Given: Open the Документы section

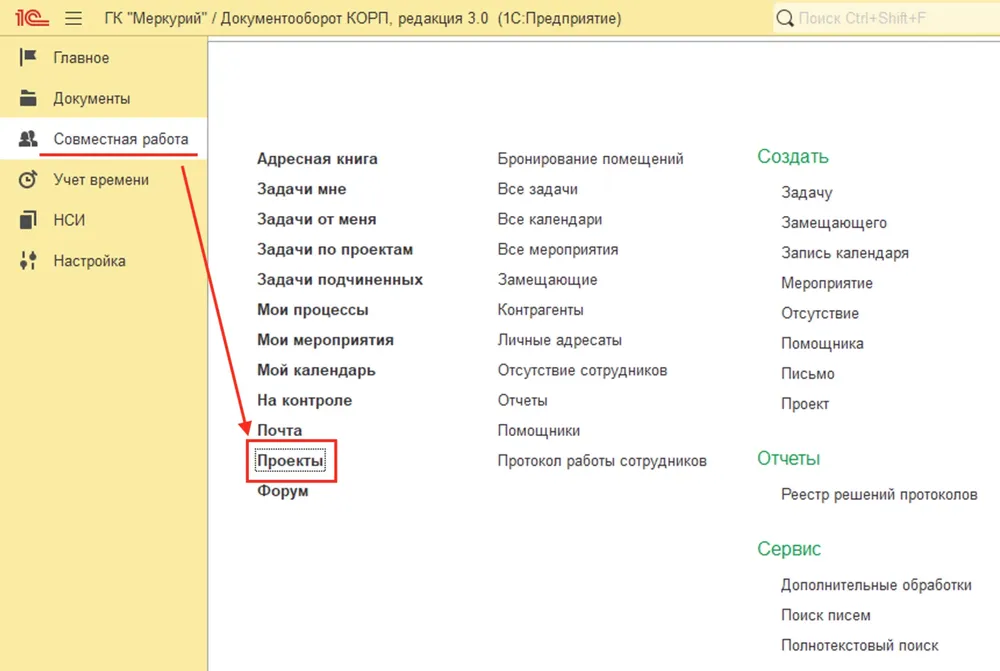Looking at the screenshot, I should pos(92,98).
